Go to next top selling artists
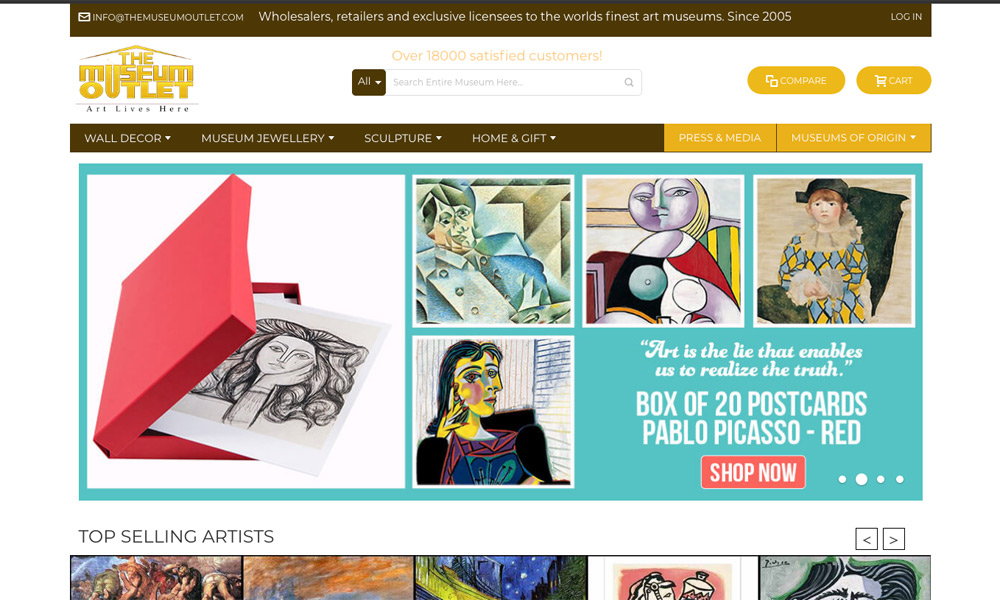The height and width of the screenshot is (600, 1000). [x=893, y=539]
